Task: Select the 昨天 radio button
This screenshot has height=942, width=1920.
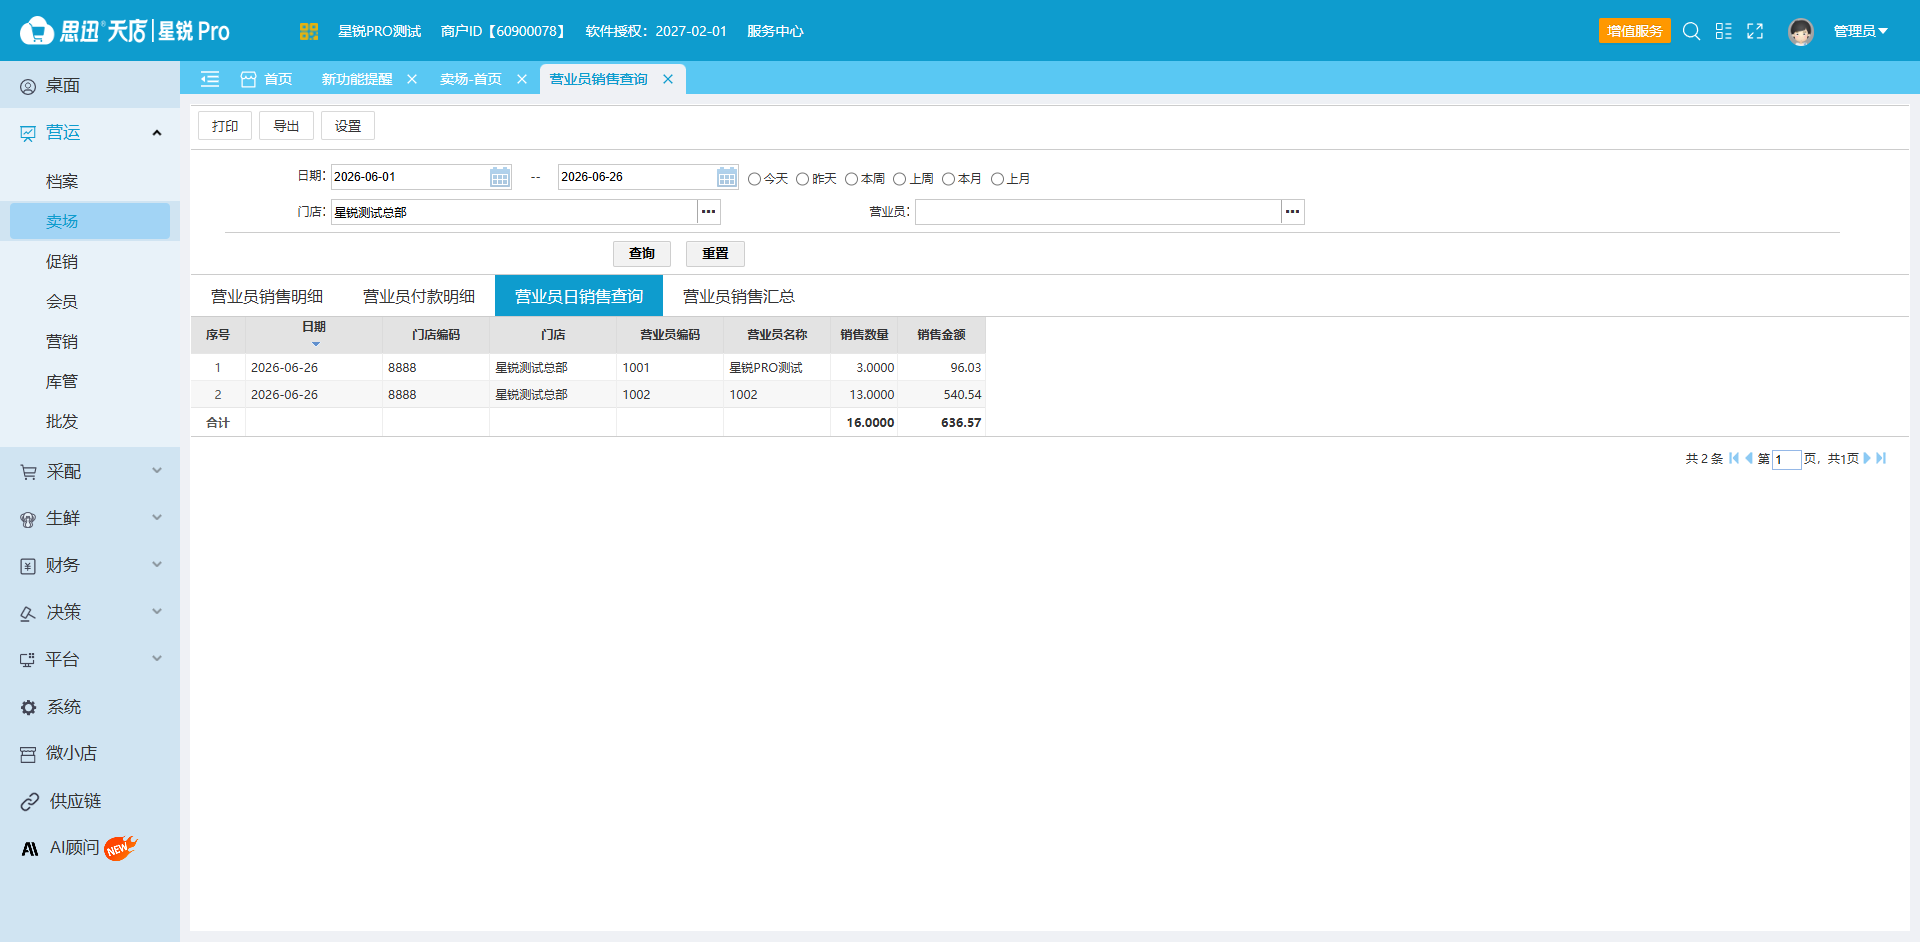Action: coord(802,179)
